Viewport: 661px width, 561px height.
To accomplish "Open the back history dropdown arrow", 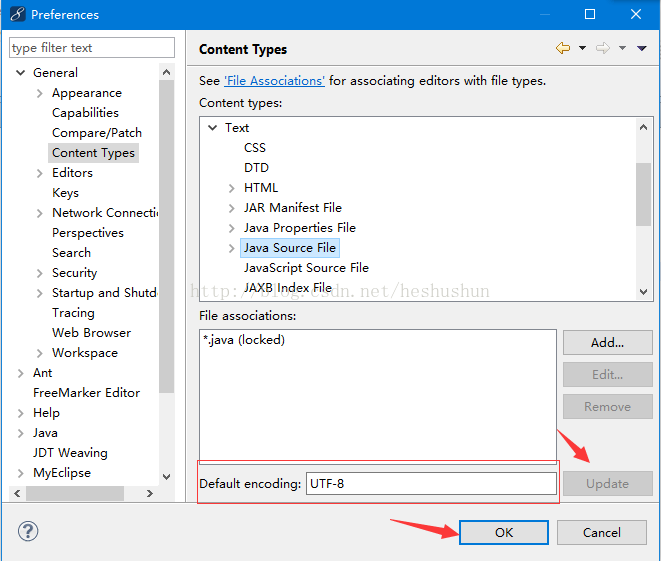I will (582, 48).
